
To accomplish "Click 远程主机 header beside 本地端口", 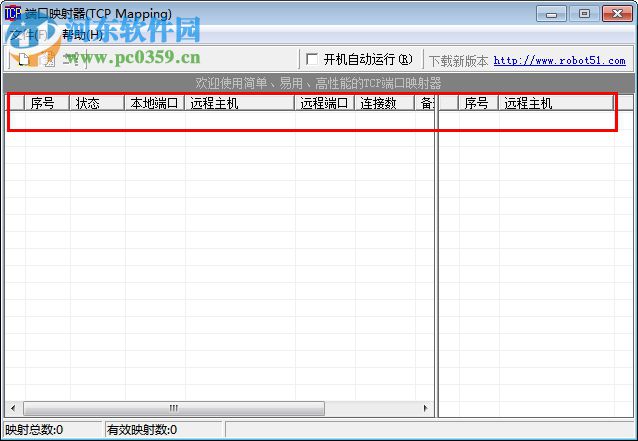I will 239,103.
